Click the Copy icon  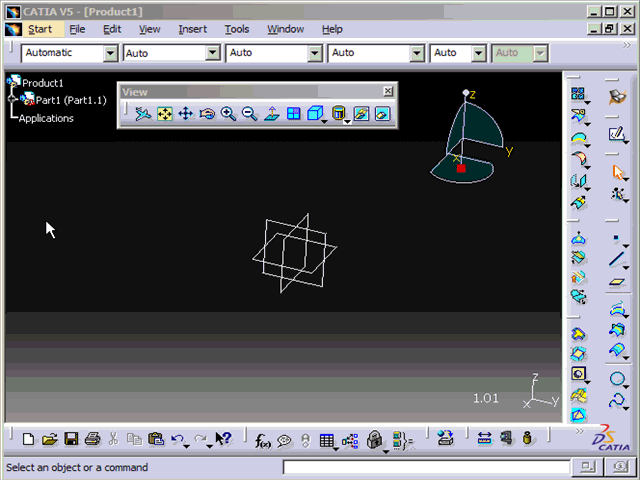click(134, 439)
